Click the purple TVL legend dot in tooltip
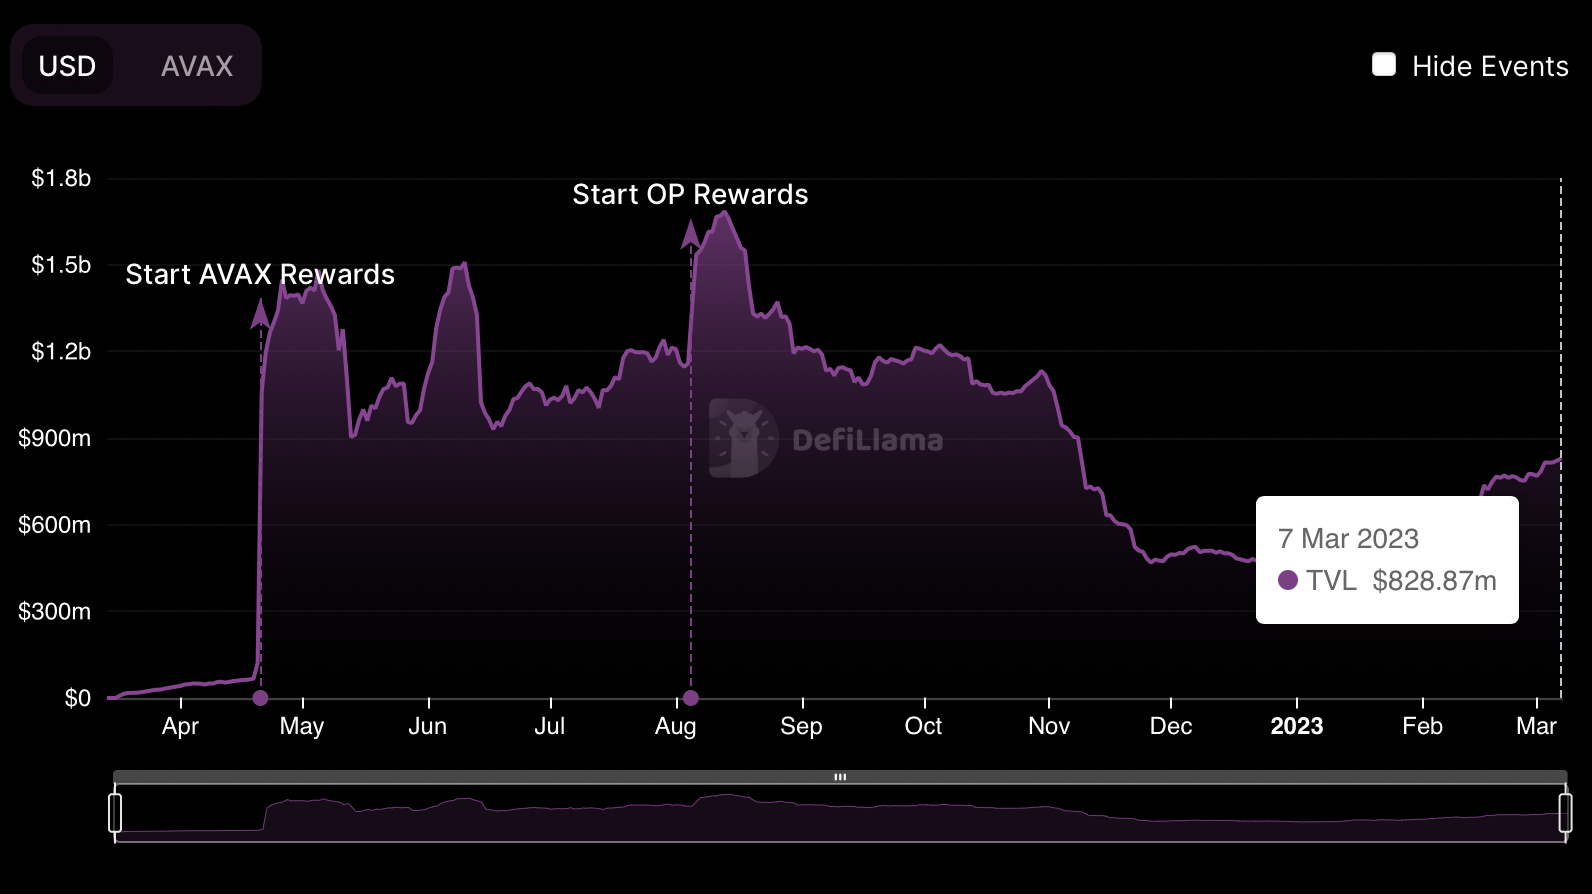This screenshot has width=1592, height=894. tap(1288, 580)
